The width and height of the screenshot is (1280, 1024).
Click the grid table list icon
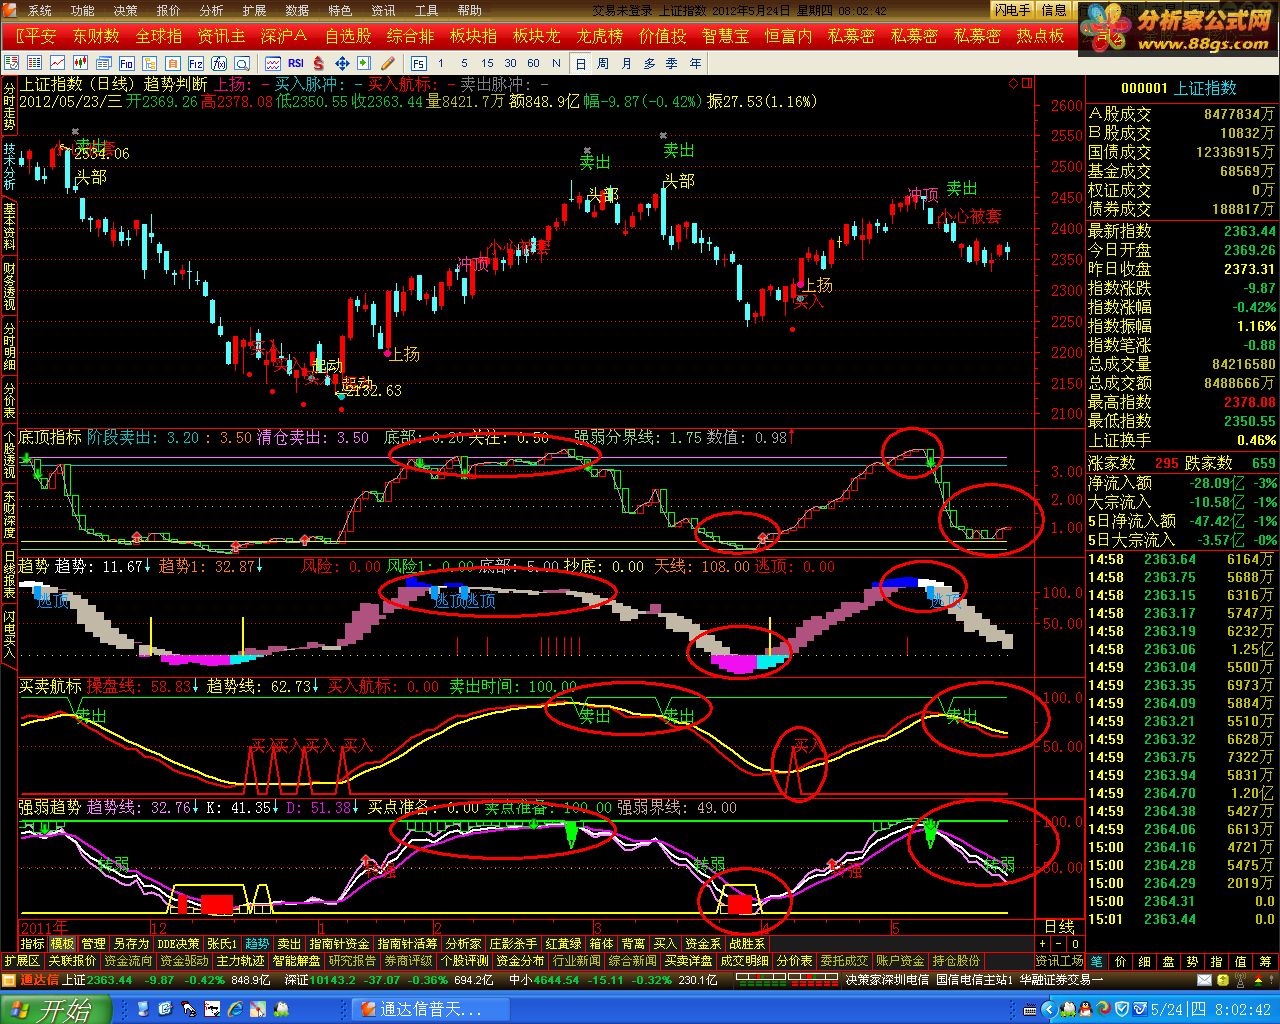click(34, 63)
